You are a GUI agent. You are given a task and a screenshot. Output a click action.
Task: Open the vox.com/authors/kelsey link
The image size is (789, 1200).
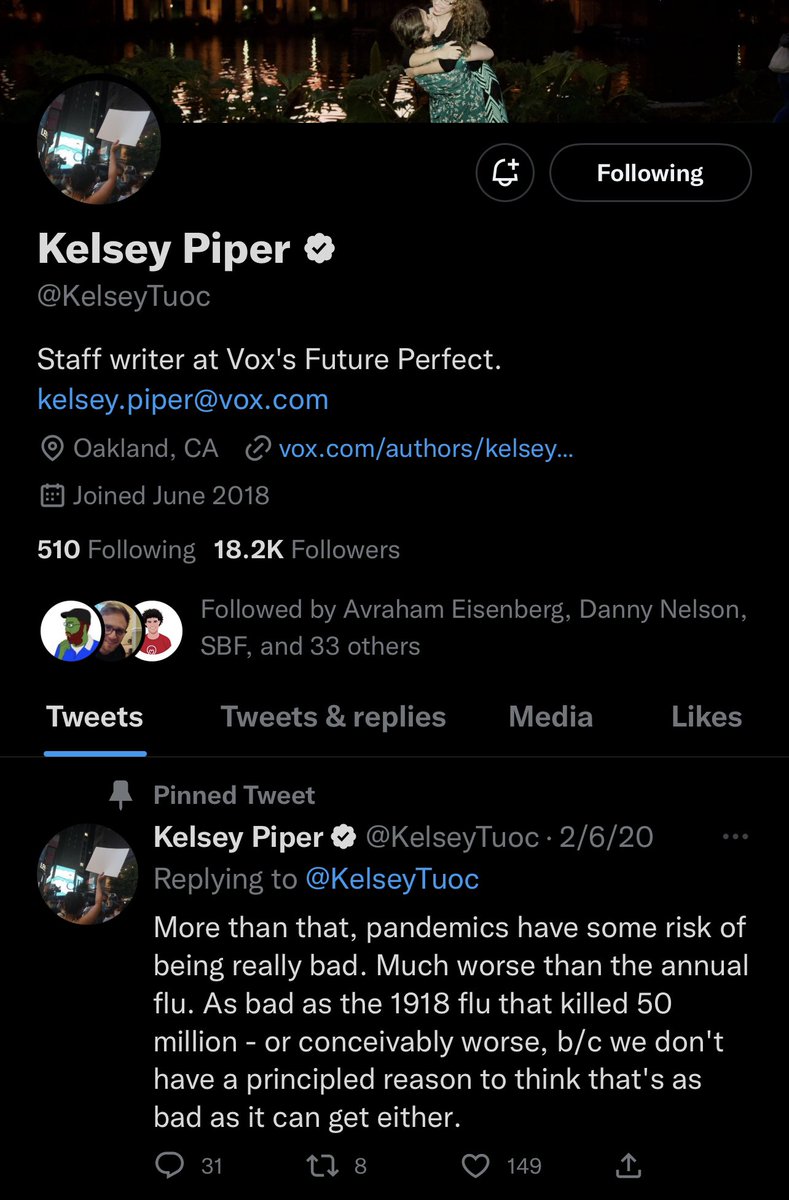425,448
